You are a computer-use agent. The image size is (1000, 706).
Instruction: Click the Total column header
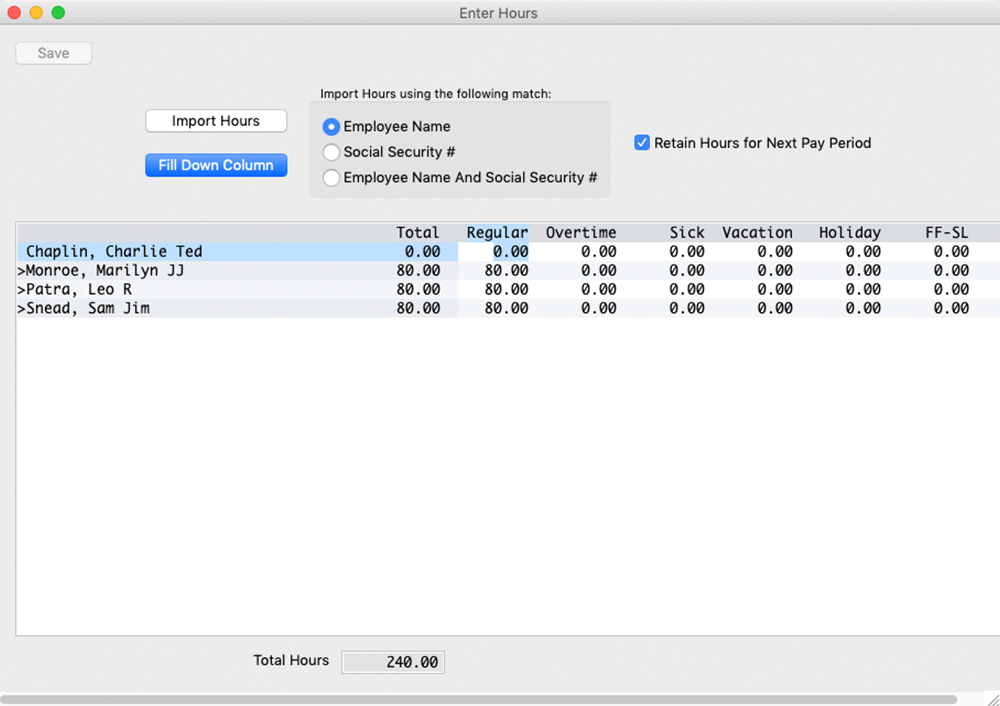[418, 232]
